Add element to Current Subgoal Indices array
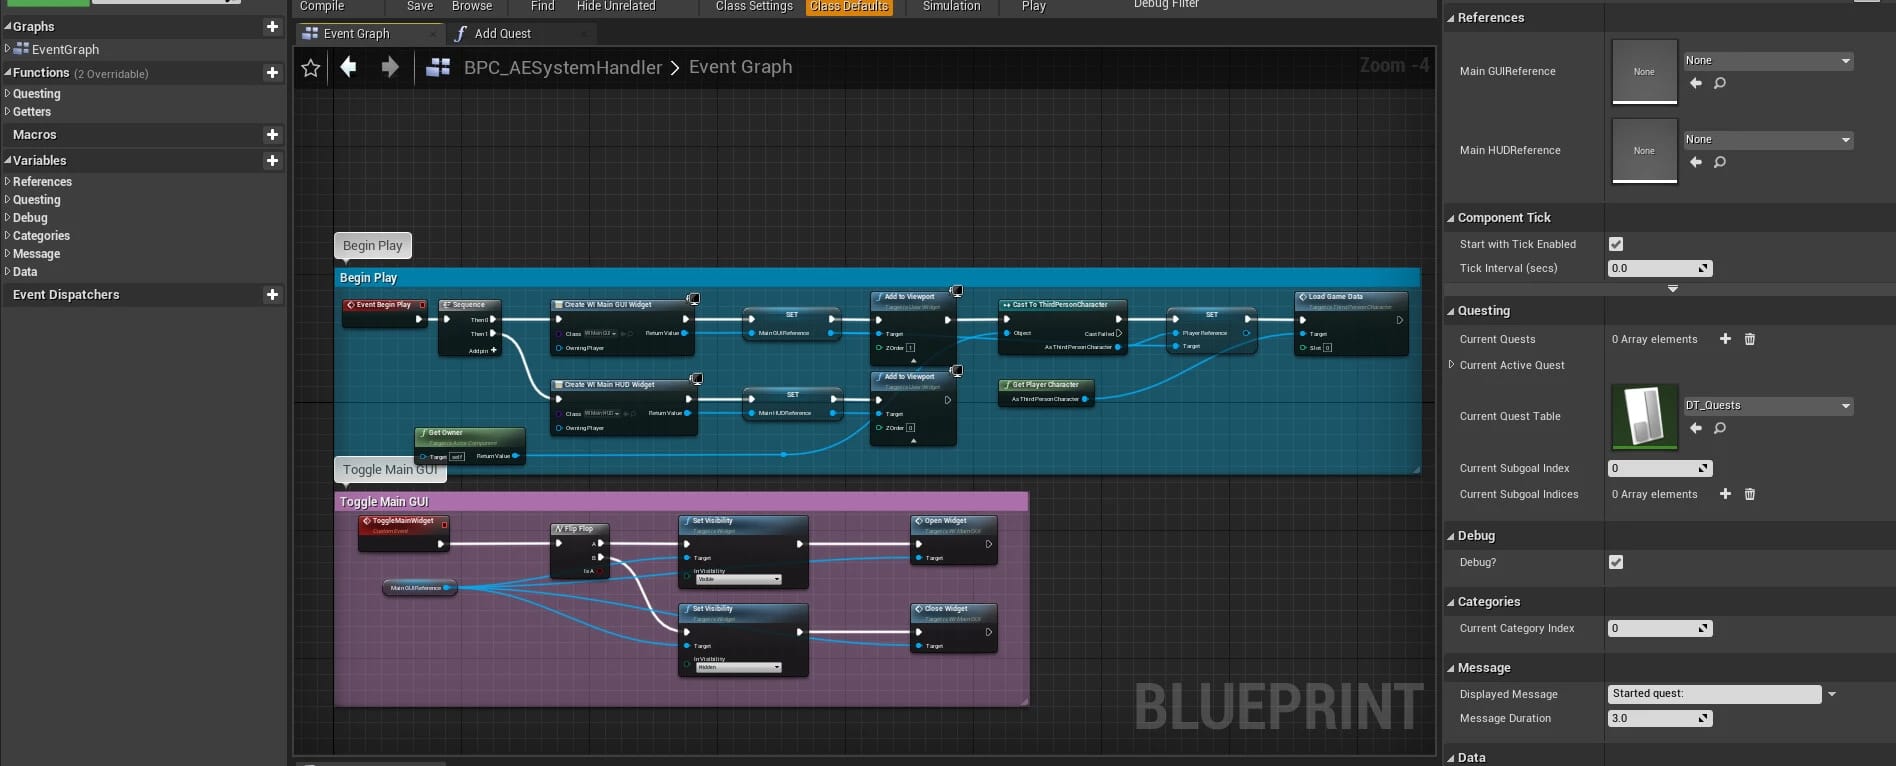 coord(1725,494)
